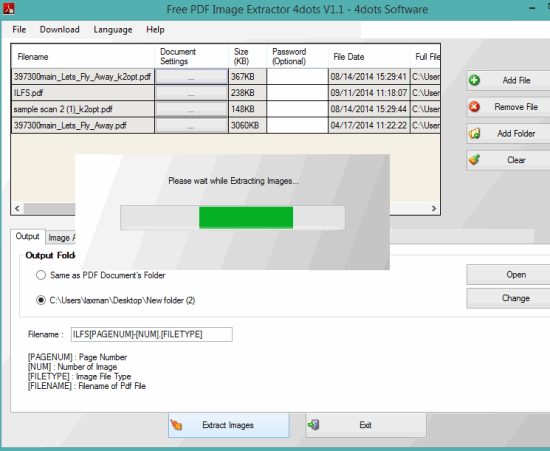Click the broom Clear icon
Screen dimensions: 550x451
474,160
